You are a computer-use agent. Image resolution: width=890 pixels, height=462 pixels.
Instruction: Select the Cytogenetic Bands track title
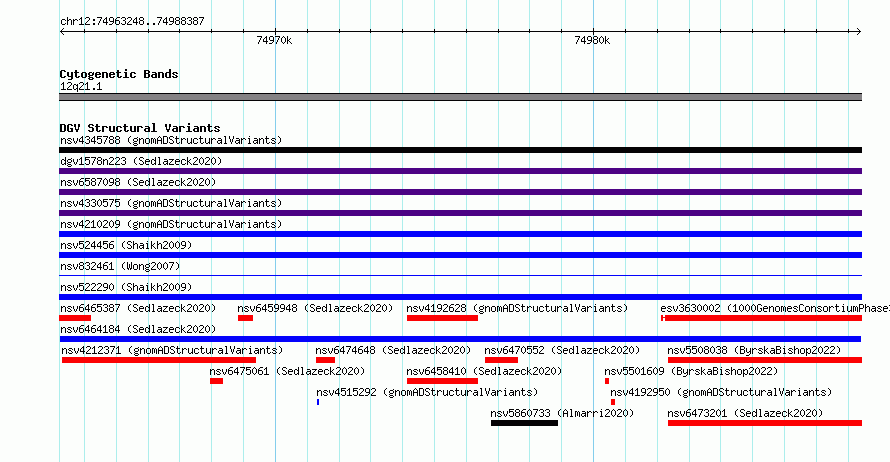pyautogui.click(x=119, y=74)
